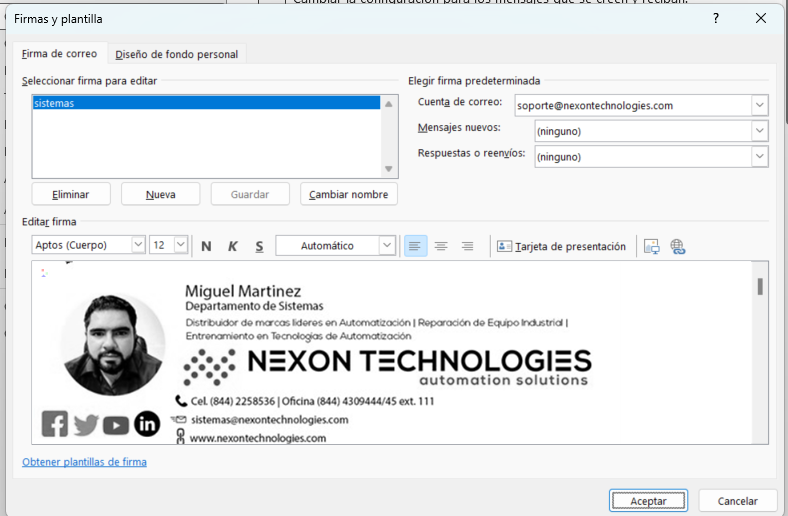Viewport: 788px width, 516px height.
Task: Open font name Aptos (Cuerpo) dropdown
Action: 138,245
